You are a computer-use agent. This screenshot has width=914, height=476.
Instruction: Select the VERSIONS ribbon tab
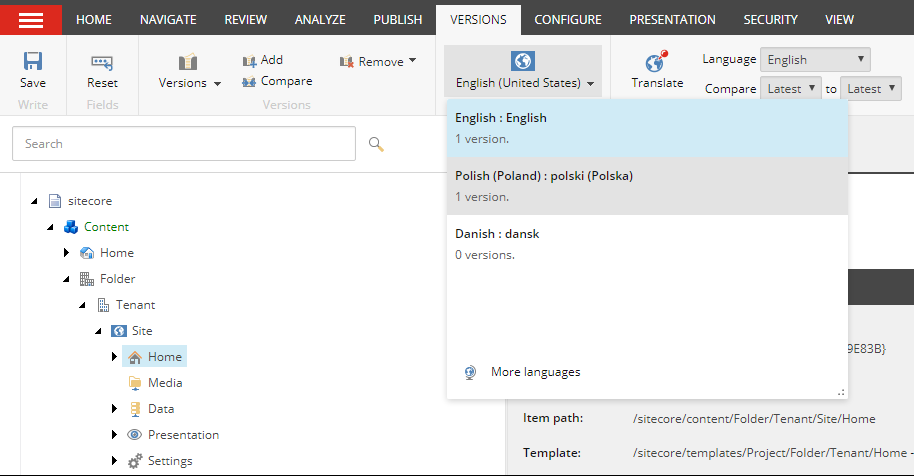[478, 20]
